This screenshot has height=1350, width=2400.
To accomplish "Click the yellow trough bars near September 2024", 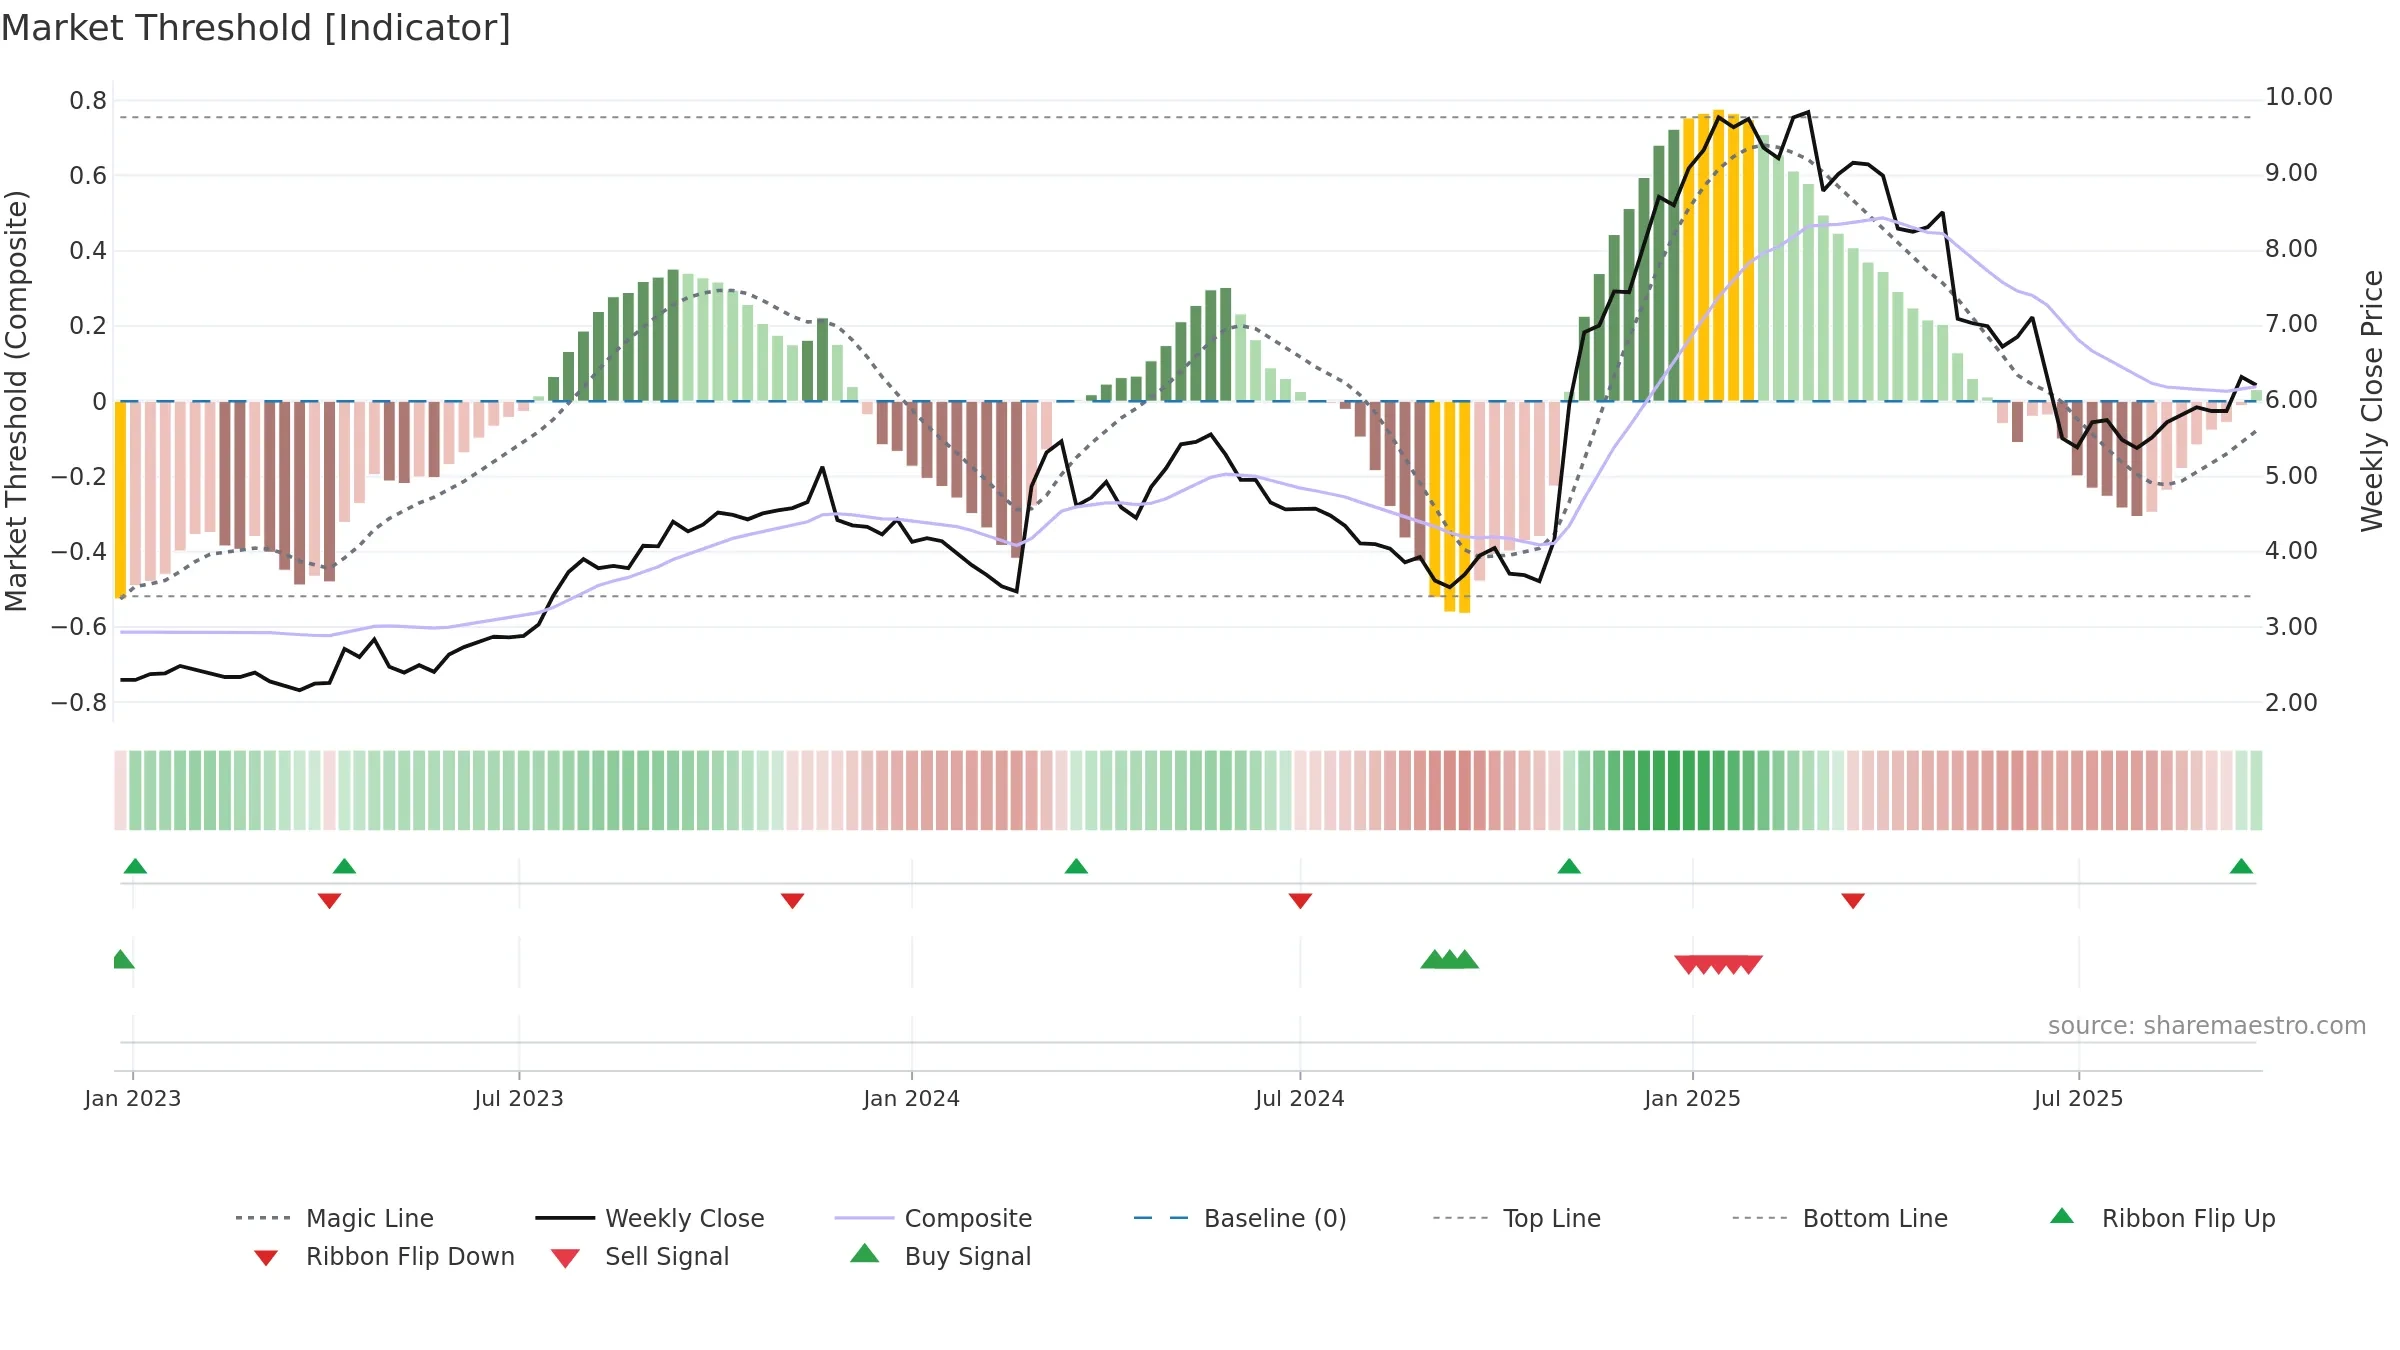I will pyautogui.click(x=1449, y=507).
